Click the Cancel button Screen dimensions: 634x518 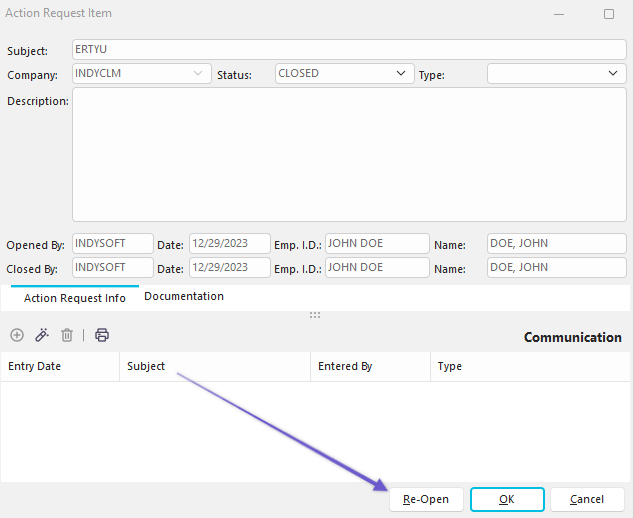[x=587, y=499]
